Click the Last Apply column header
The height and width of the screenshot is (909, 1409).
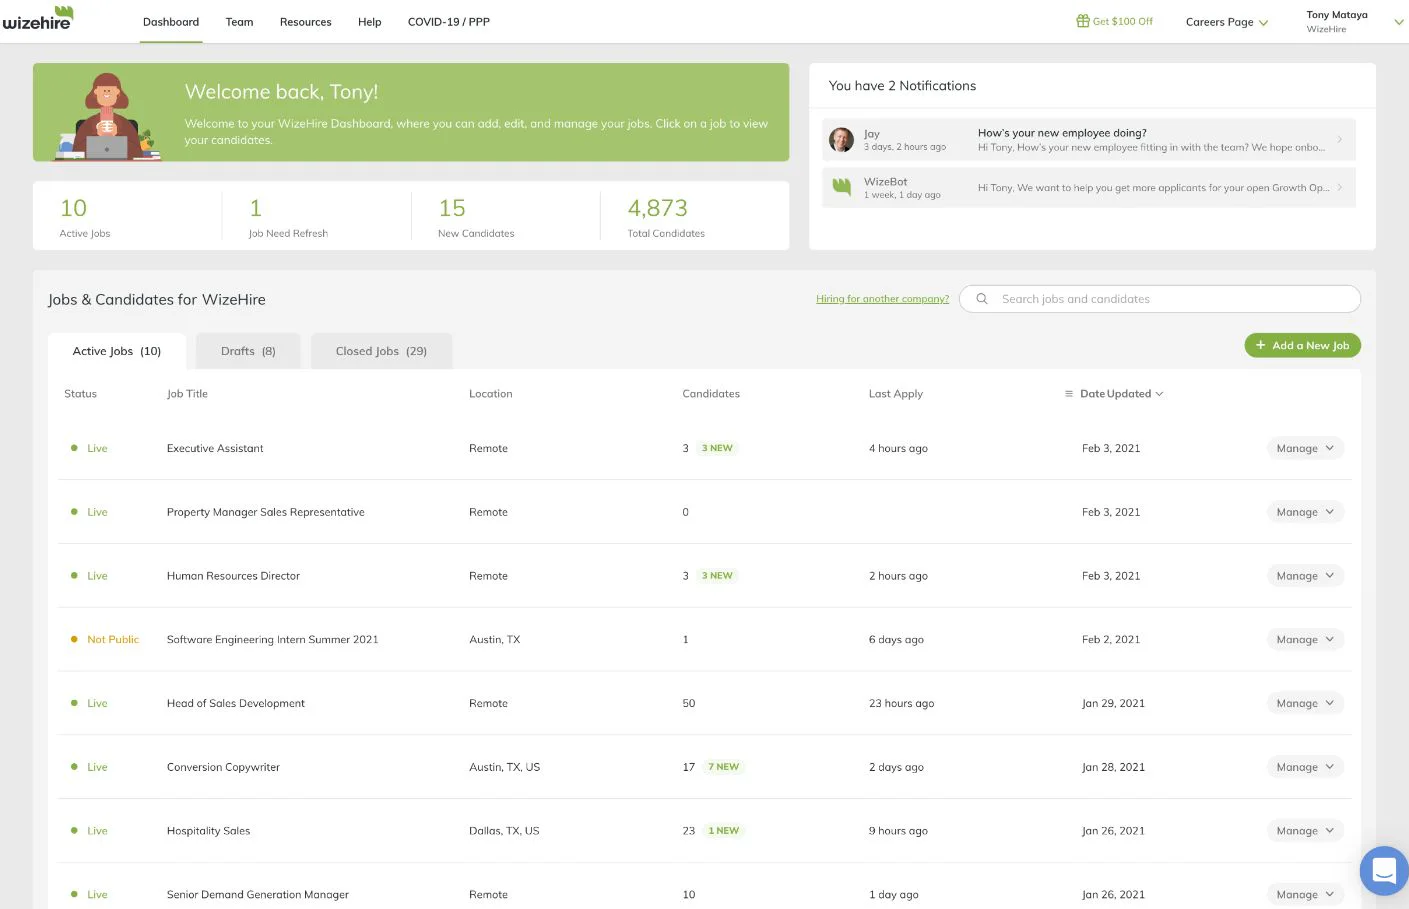coord(895,394)
